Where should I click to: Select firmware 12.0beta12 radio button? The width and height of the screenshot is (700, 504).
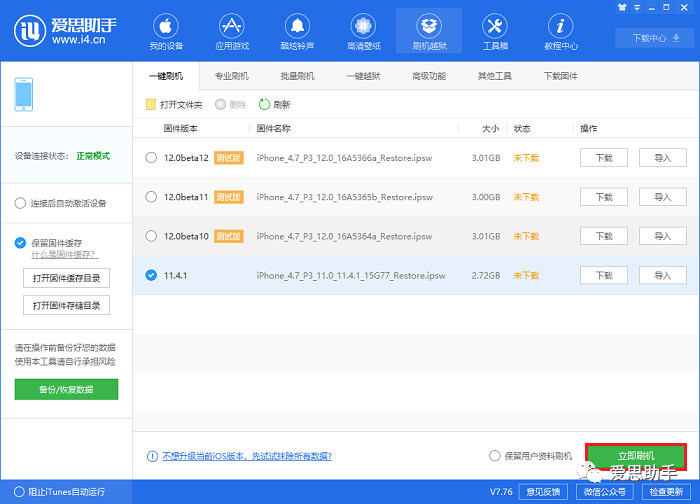pyautogui.click(x=151, y=158)
